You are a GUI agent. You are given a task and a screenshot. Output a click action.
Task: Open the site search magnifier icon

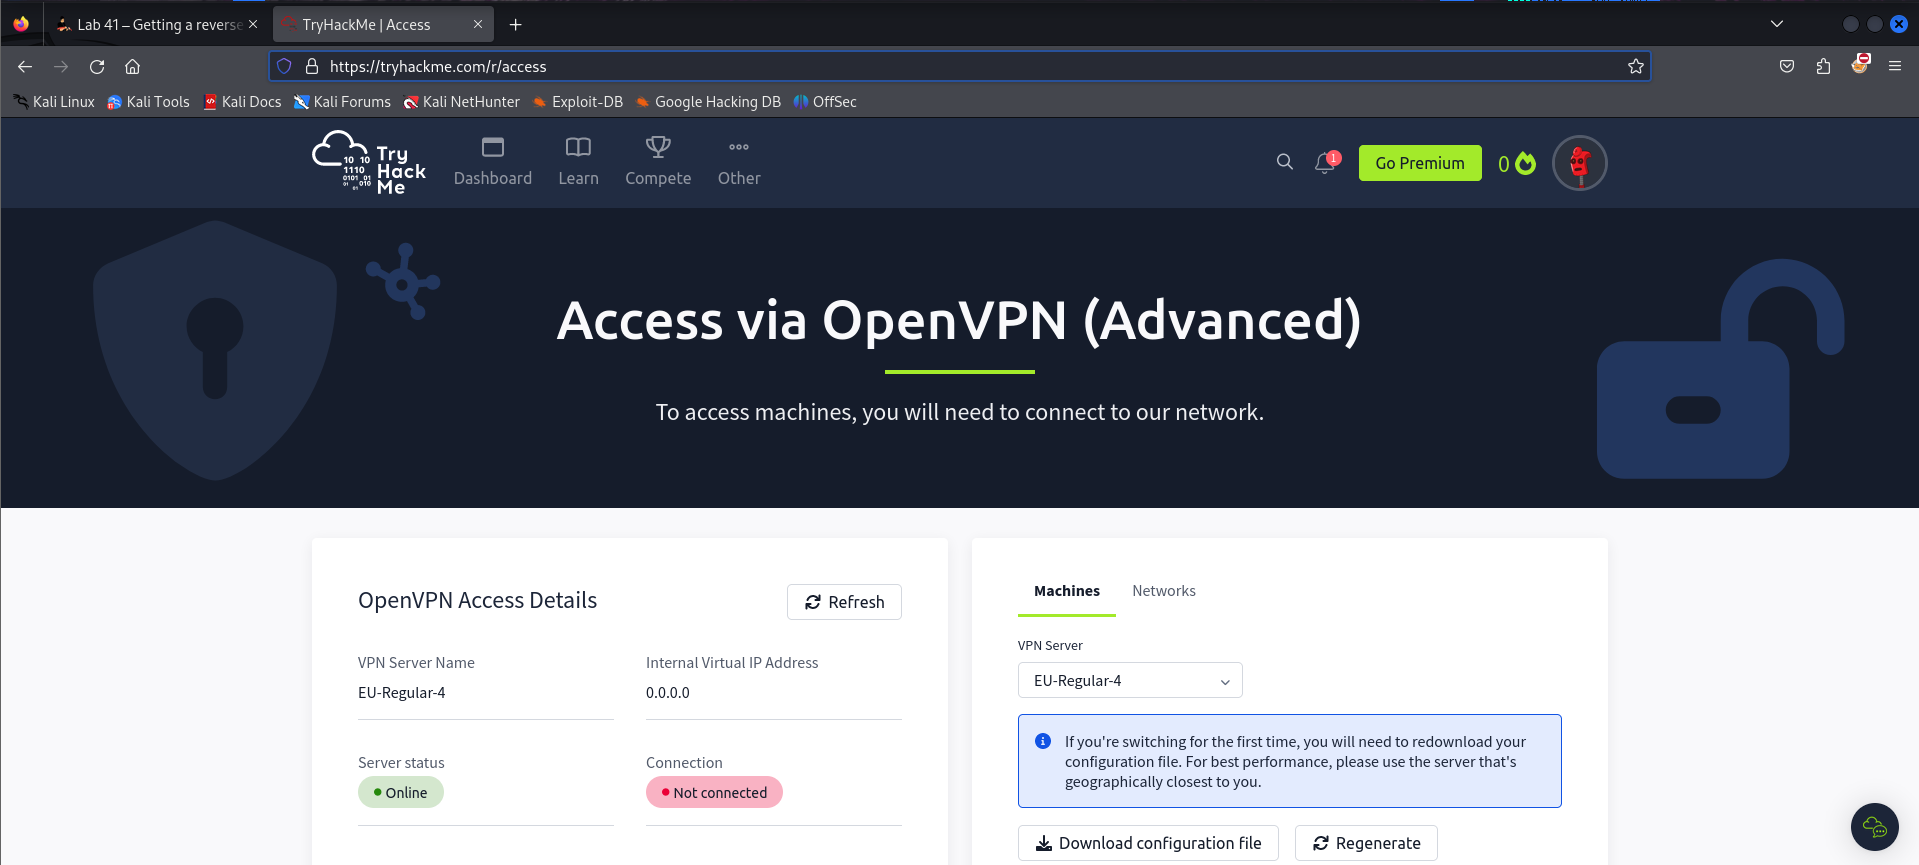[x=1285, y=162]
